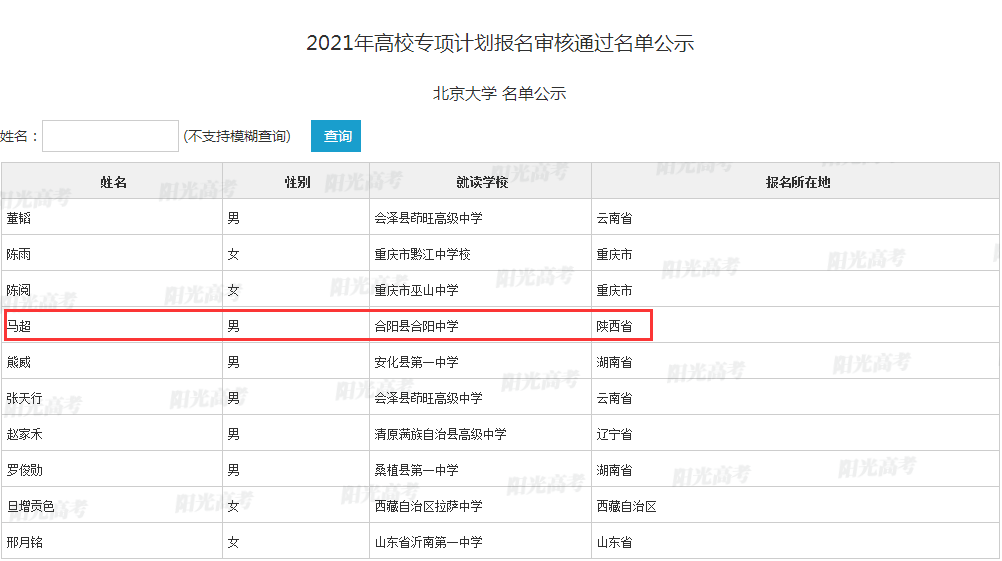Select the 姓名 column header
Screen dimensions: 1002x561
click(113, 182)
